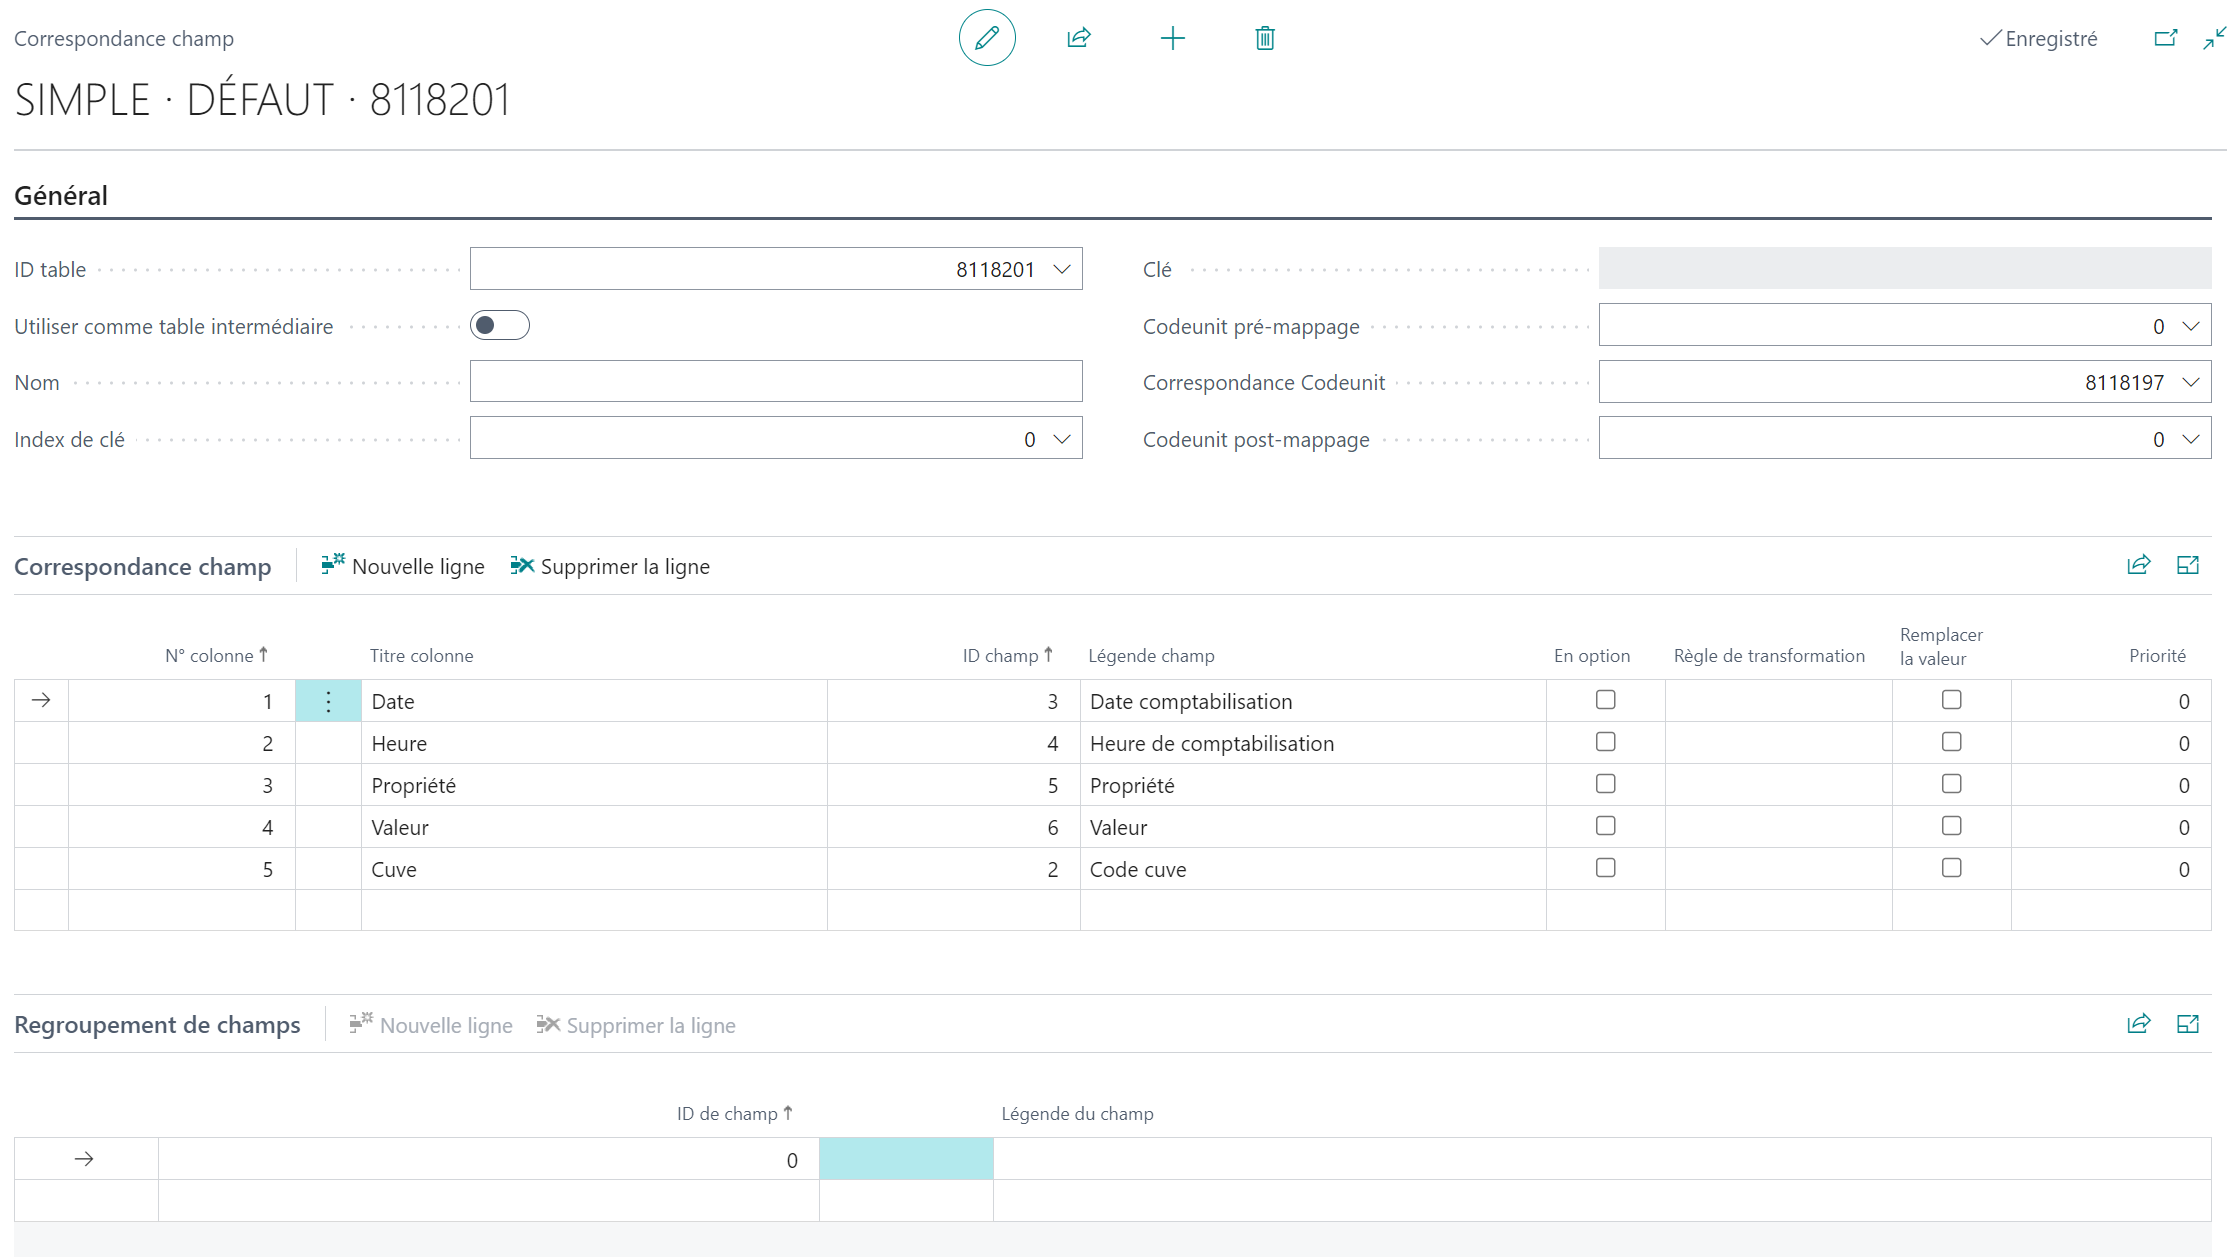Open row menu for Date line
The width and height of the screenshot is (2227, 1257).
tap(328, 701)
